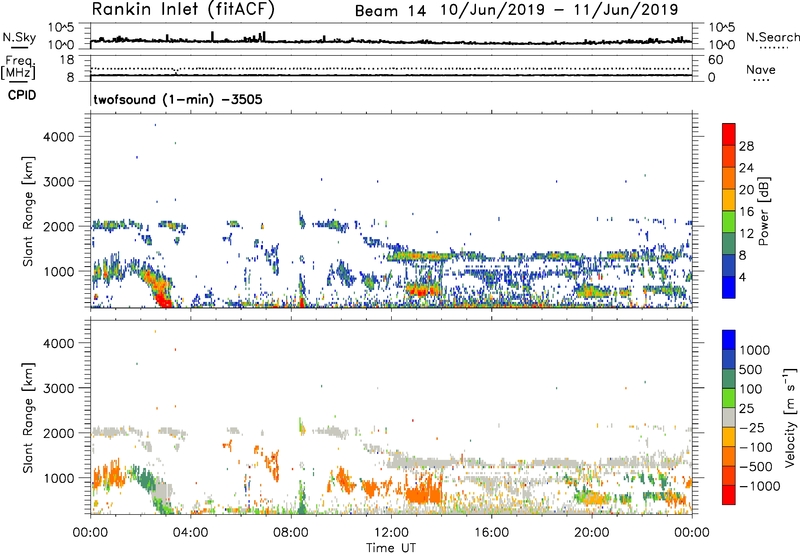Click the '-100' label on the Velocity colorbar

pos(756,447)
